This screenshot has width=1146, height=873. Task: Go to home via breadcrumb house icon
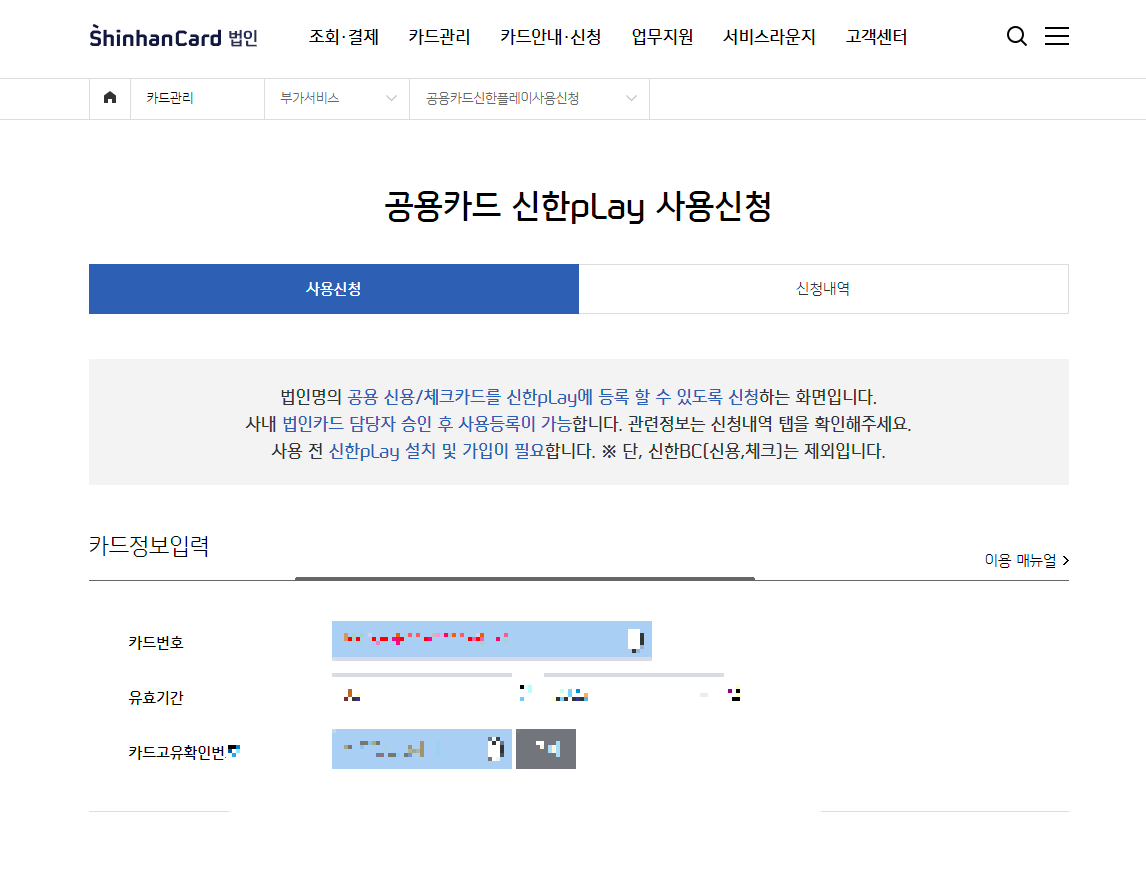110,97
